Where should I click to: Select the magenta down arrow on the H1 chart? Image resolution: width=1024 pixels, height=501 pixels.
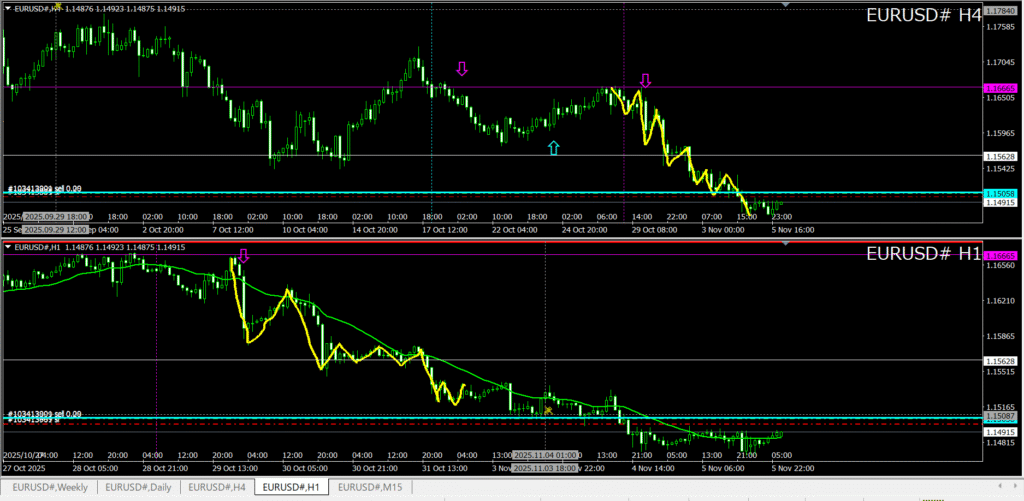pos(242,256)
